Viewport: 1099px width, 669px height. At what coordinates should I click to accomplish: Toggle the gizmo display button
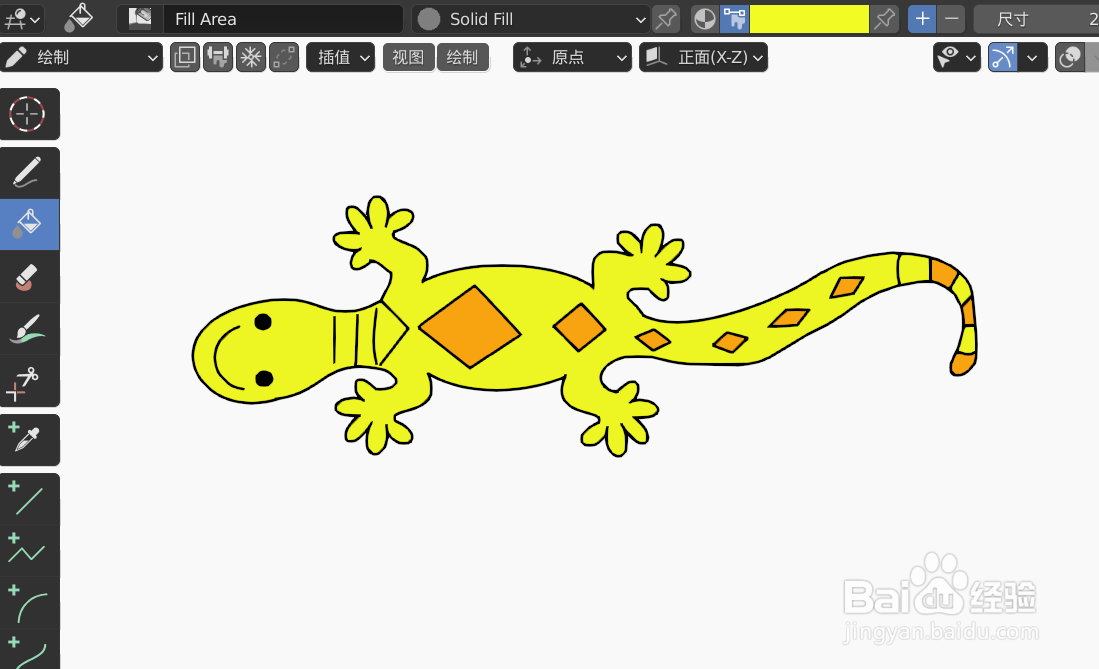tap(1002, 57)
